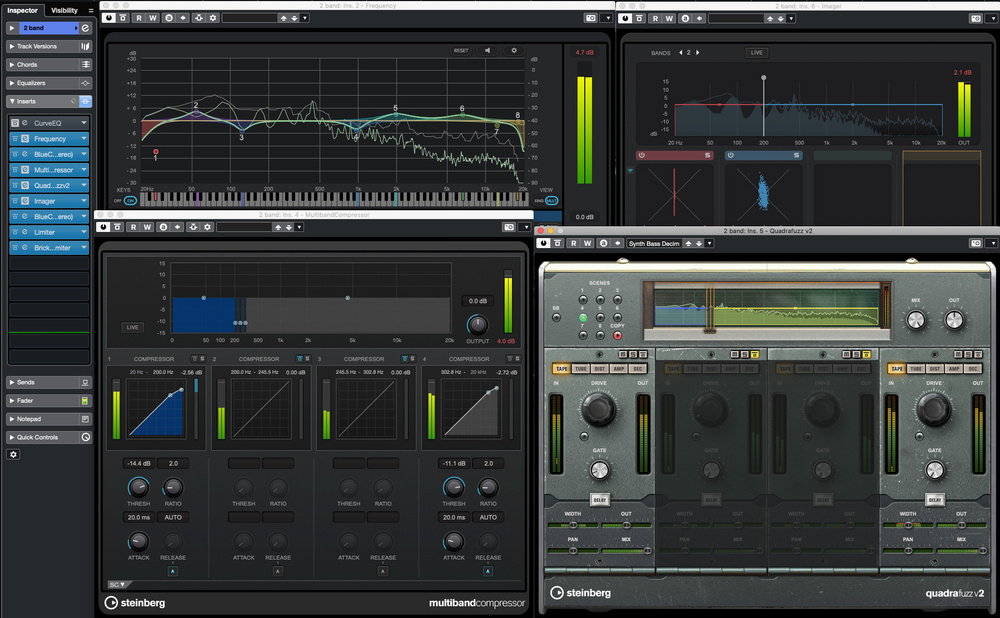Expand the Sends section
This screenshot has width=1000, height=618.
click(49, 382)
